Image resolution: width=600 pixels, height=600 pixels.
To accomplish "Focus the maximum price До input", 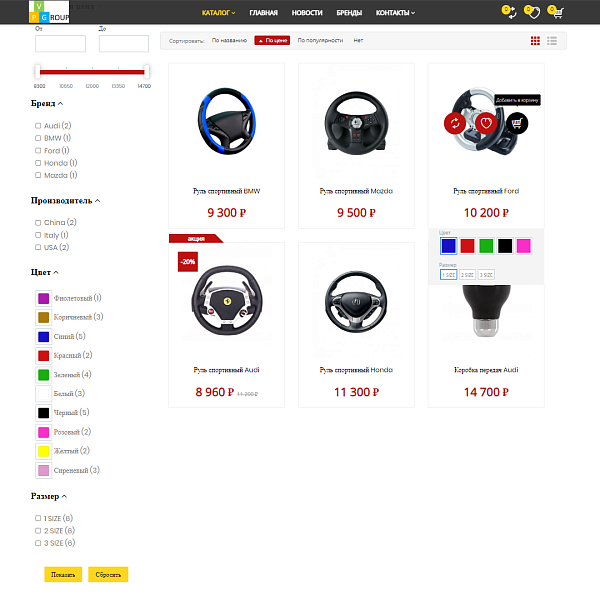I will coord(124,44).
